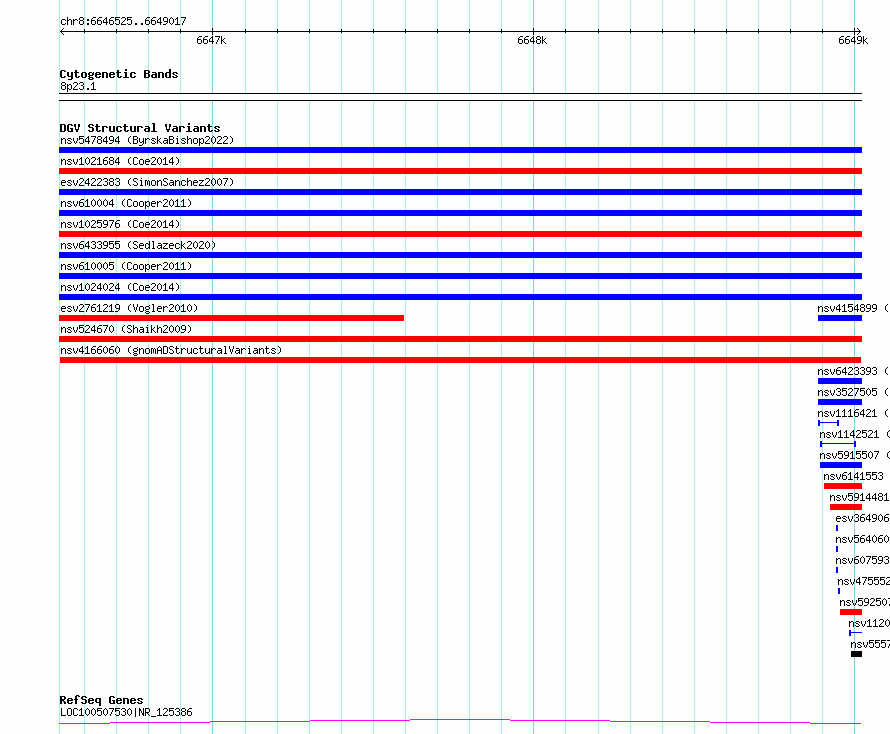Click the thin blue span under nsv1116421
The width and height of the screenshot is (890, 734).
(x=828, y=423)
